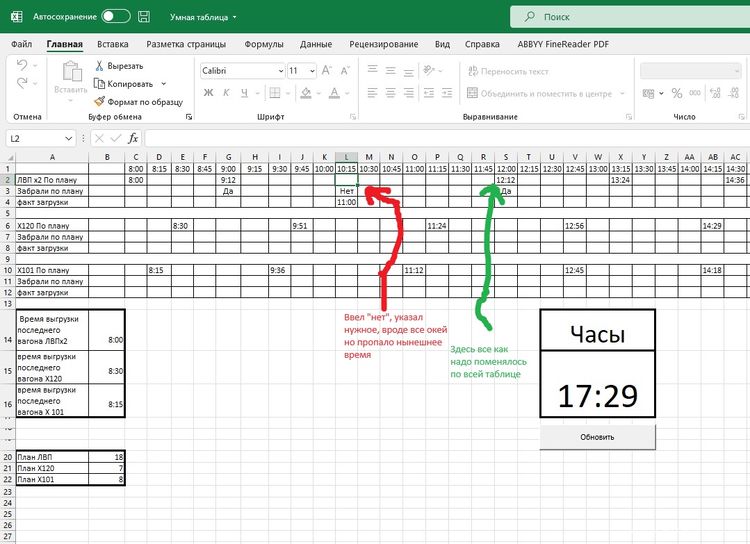Click the Select All corner triangle
The image size is (750, 544).
point(8,157)
